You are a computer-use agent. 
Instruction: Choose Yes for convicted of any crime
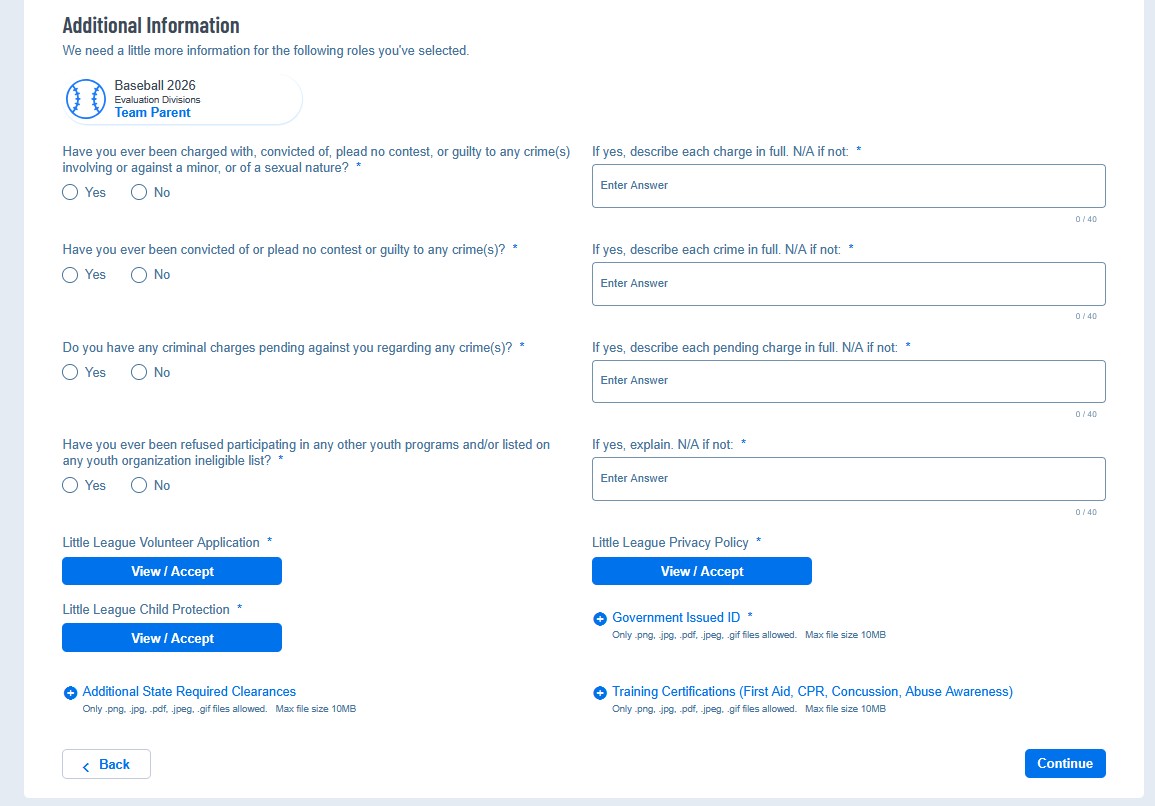(70, 275)
